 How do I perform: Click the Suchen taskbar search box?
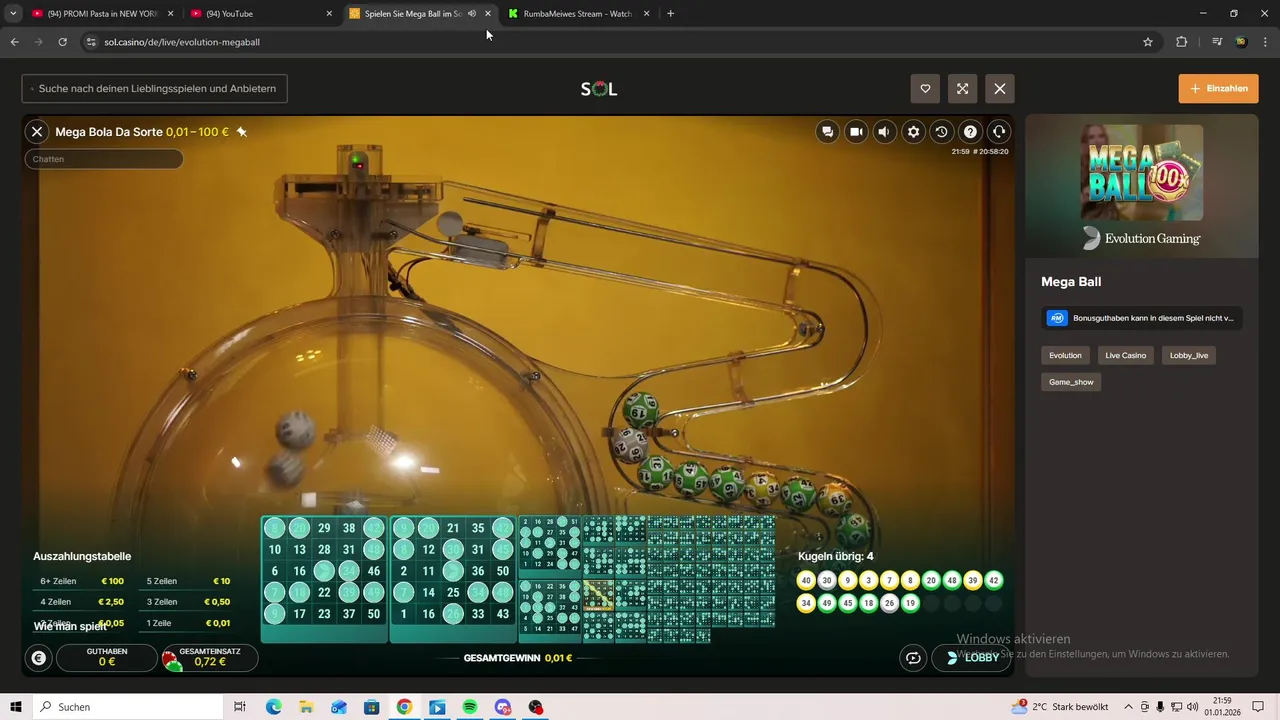click(127, 707)
